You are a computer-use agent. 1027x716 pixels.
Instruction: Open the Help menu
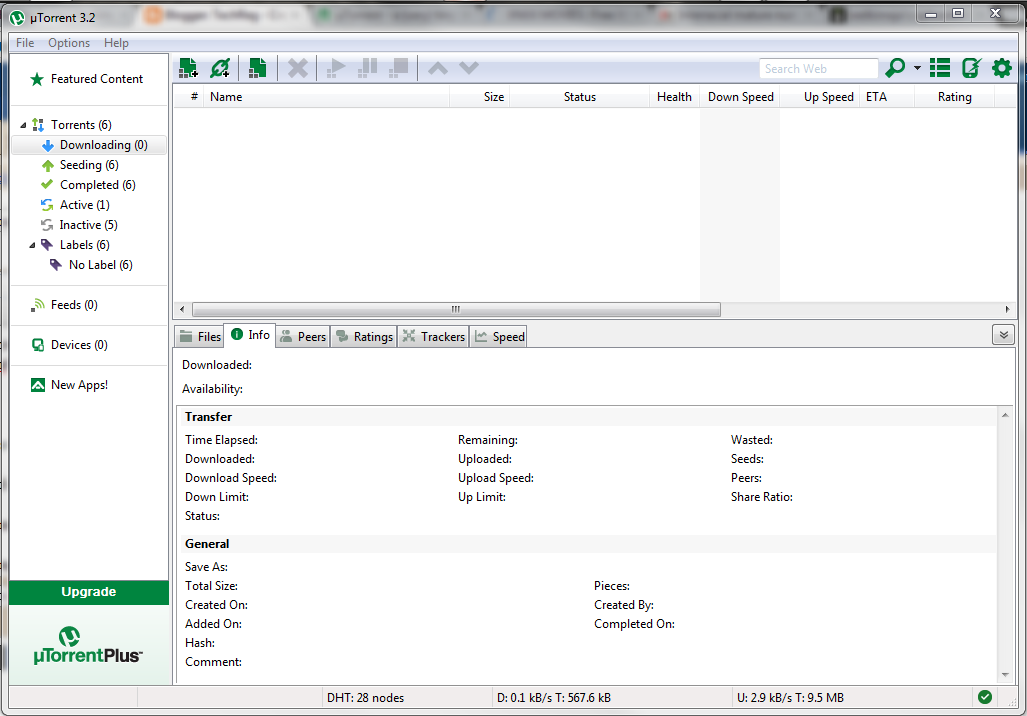coord(116,43)
